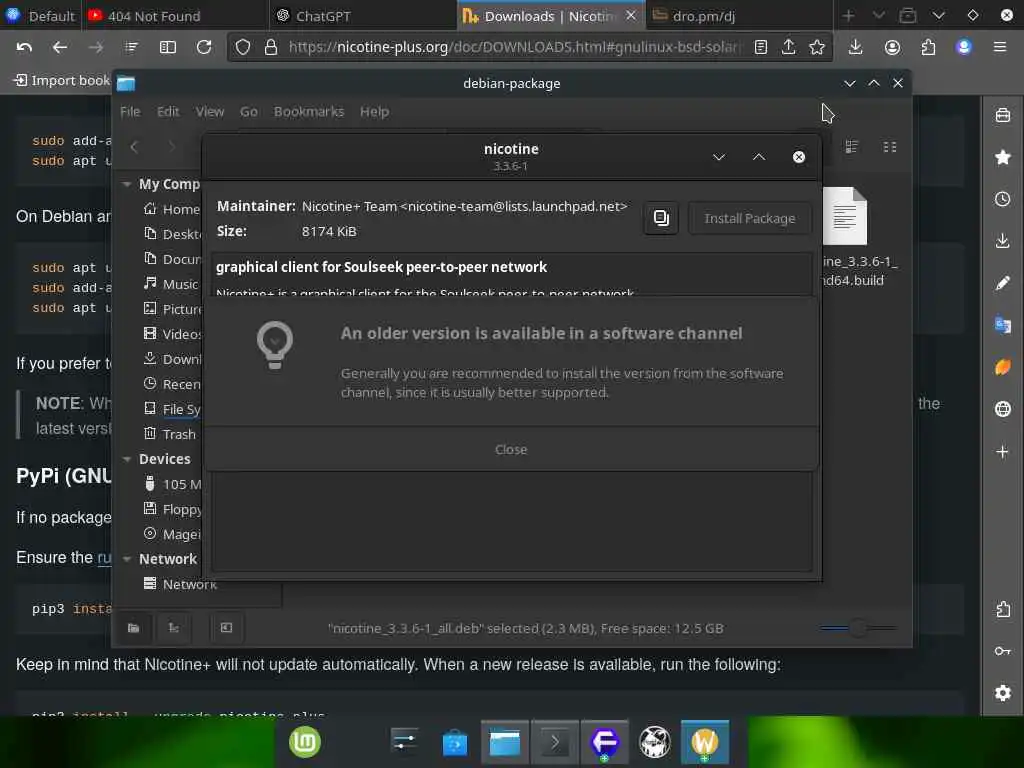
Task: Open the password key icon in the sidebar
Action: point(1002,651)
